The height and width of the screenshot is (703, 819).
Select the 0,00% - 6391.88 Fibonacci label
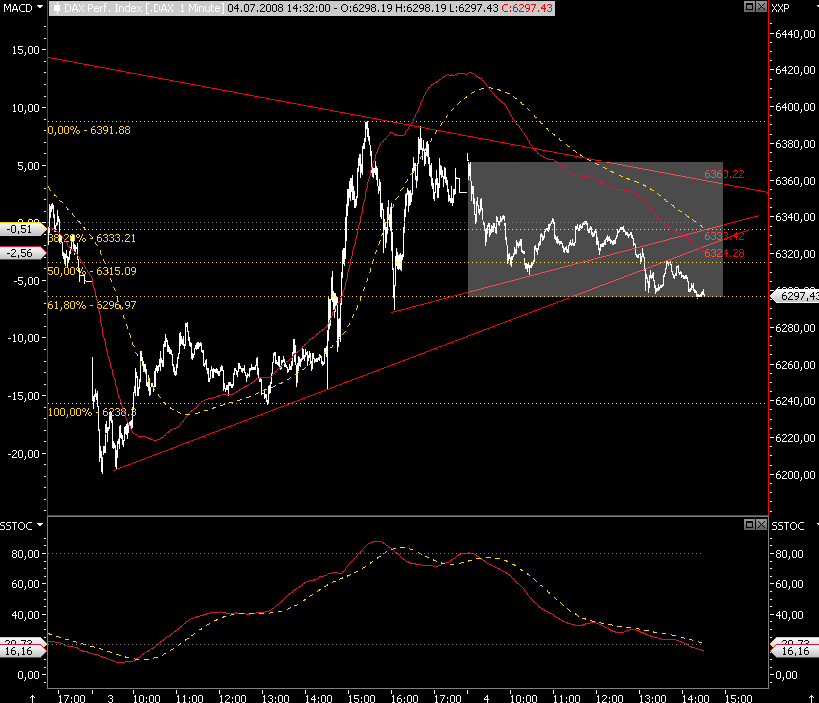89,130
